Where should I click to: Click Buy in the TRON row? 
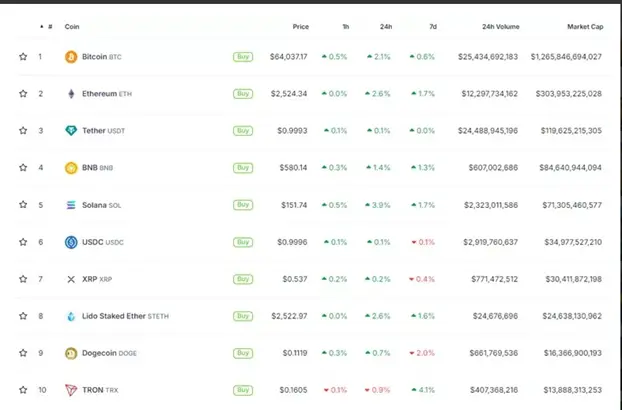pyautogui.click(x=243, y=390)
